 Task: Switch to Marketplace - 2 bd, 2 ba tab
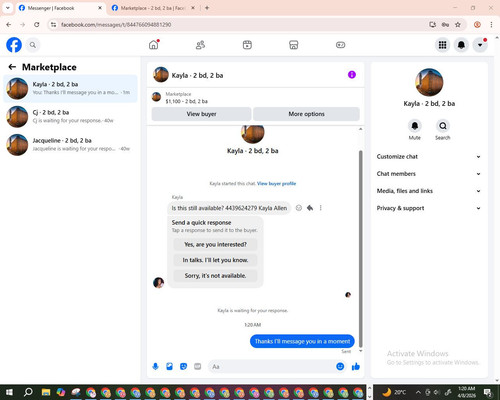(x=153, y=8)
